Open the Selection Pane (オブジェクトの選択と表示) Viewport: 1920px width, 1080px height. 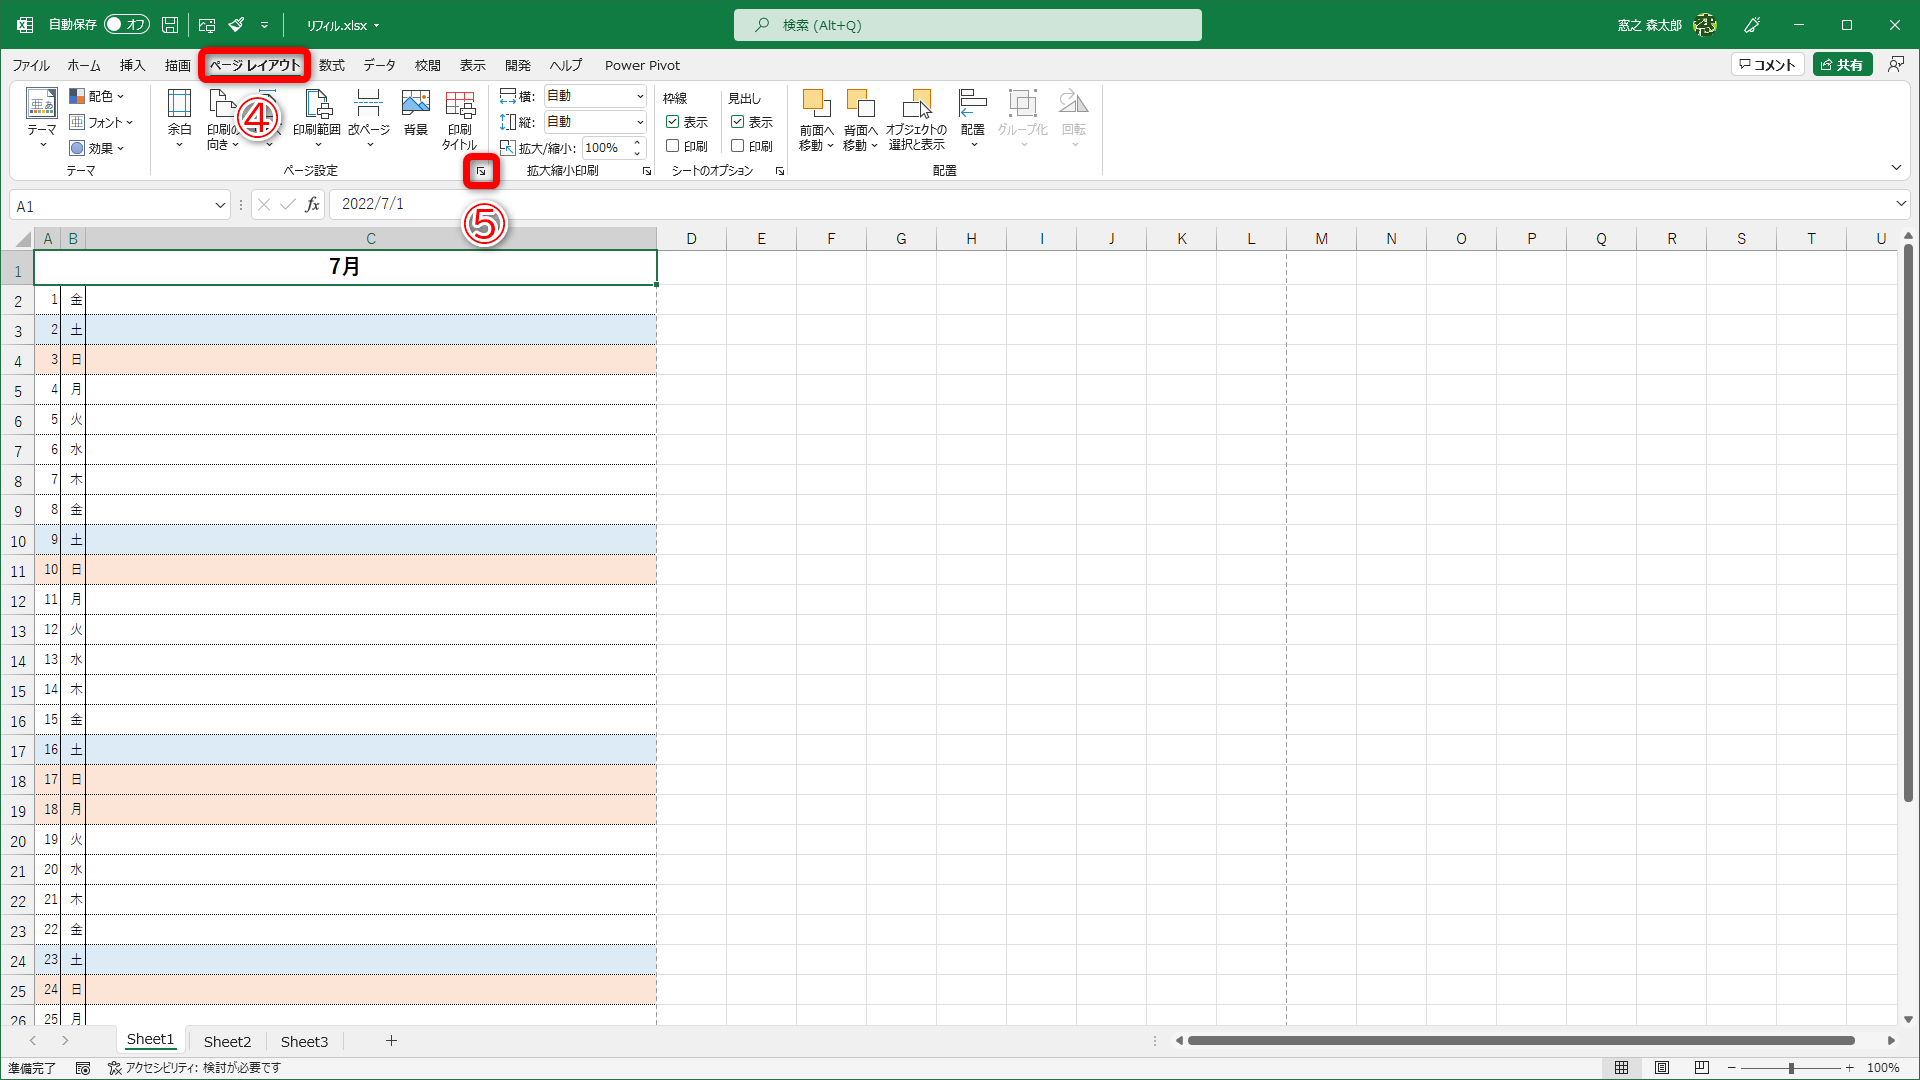click(x=916, y=118)
